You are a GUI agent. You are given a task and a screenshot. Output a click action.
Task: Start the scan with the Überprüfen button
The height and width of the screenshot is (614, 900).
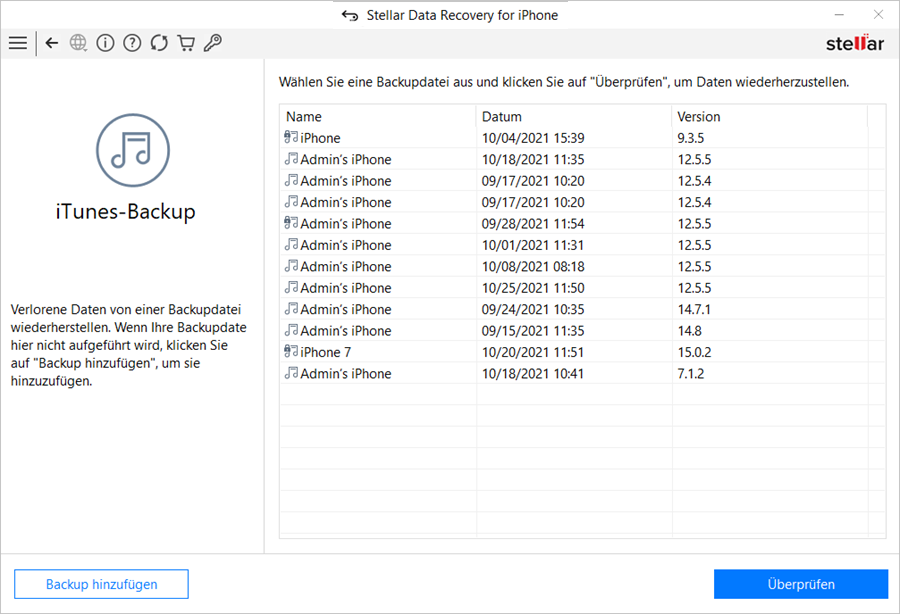pos(801,584)
